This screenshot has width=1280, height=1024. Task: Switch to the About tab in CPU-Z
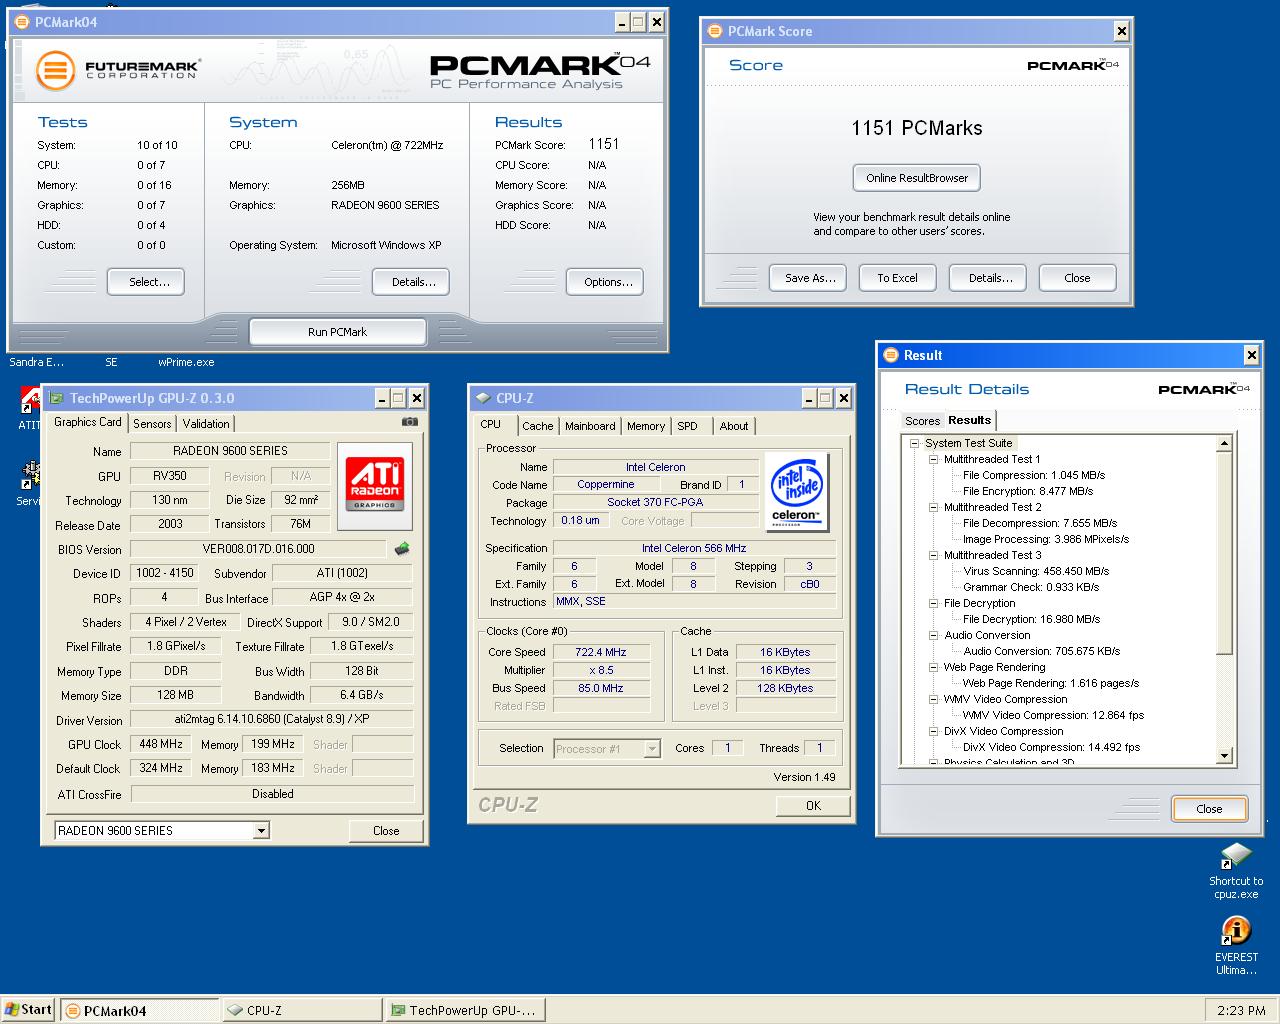(x=733, y=426)
